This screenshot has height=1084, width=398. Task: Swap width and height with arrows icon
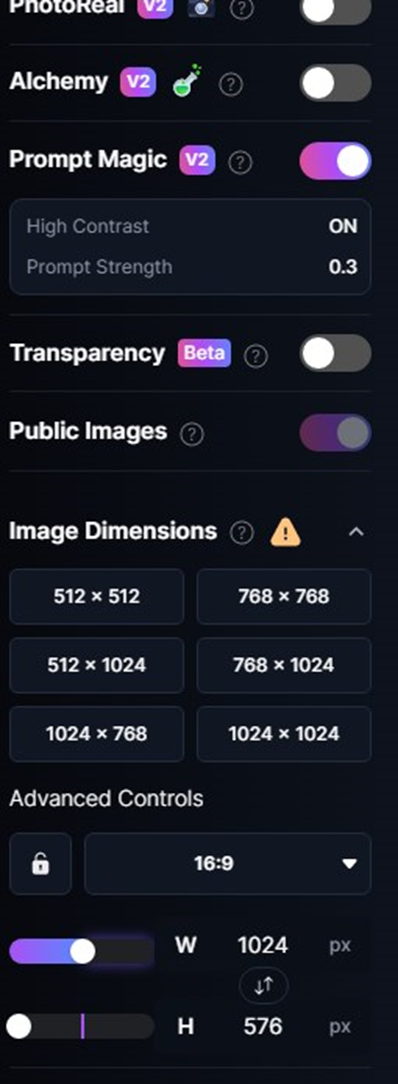coord(263,986)
